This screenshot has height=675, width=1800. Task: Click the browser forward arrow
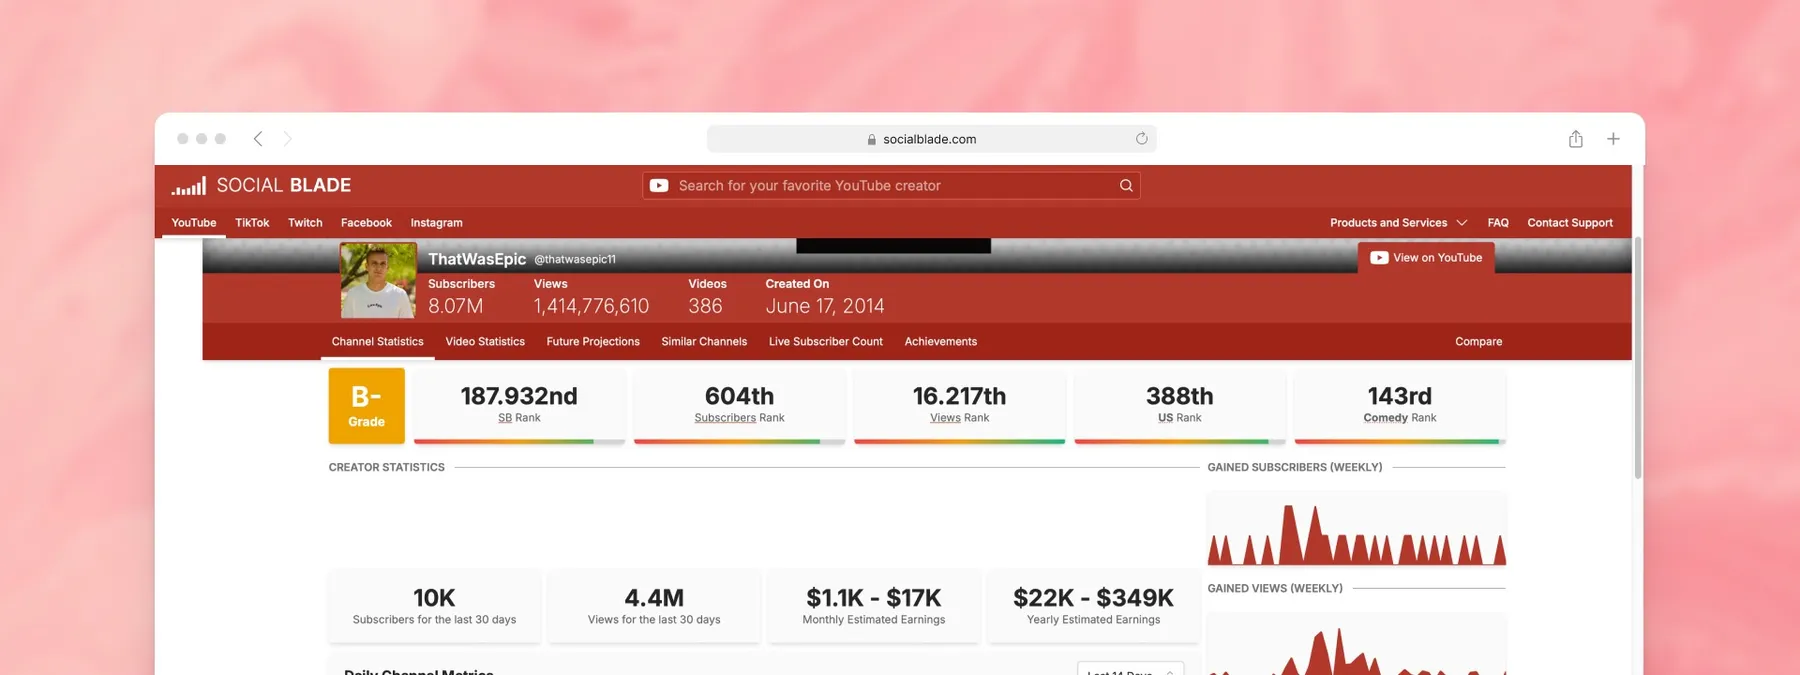[x=287, y=139]
